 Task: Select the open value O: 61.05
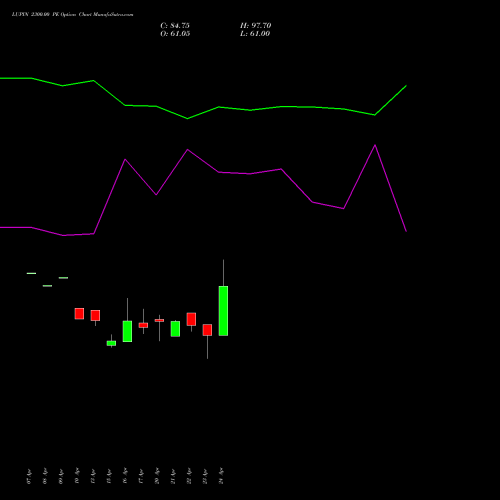pyautogui.click(x=175, y=34)
